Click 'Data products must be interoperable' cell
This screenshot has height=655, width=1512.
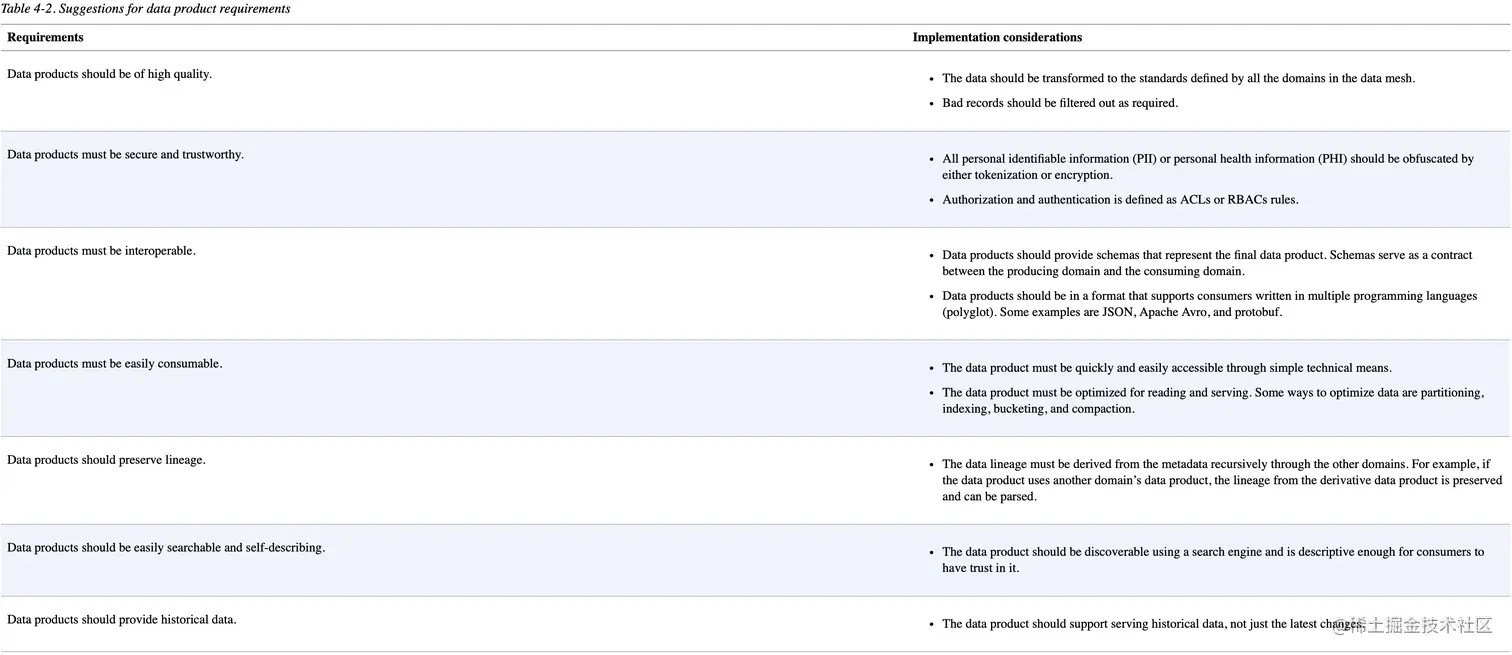(101, 250)
